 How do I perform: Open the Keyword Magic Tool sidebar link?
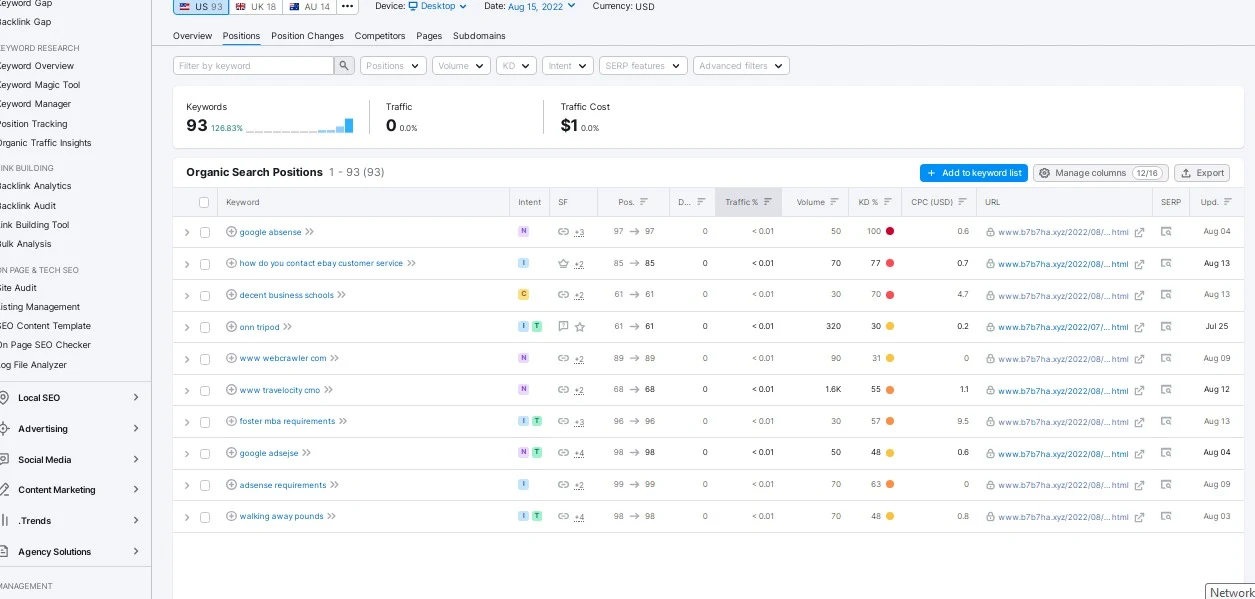point(40,85)
